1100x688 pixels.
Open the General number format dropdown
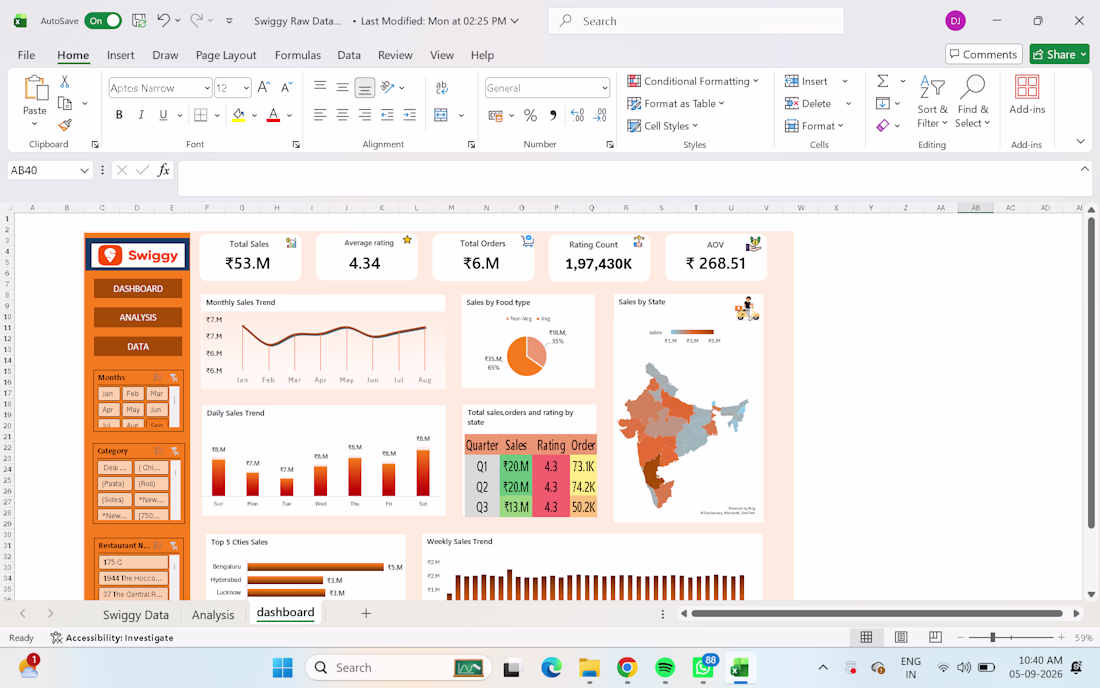point(604,88)
